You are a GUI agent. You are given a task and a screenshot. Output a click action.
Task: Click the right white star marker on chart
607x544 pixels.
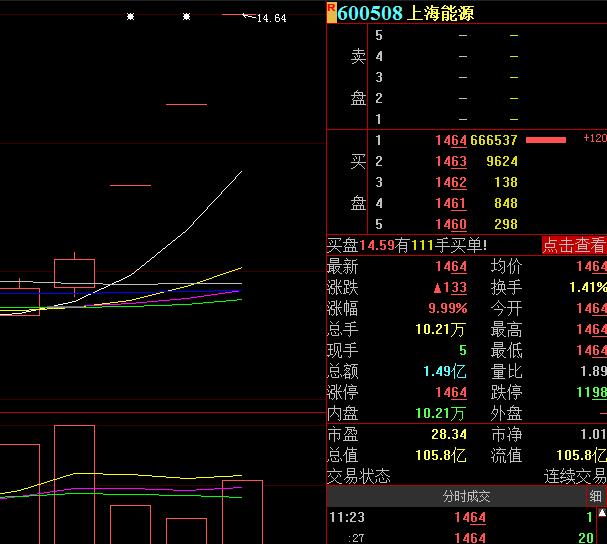point(186,16)
